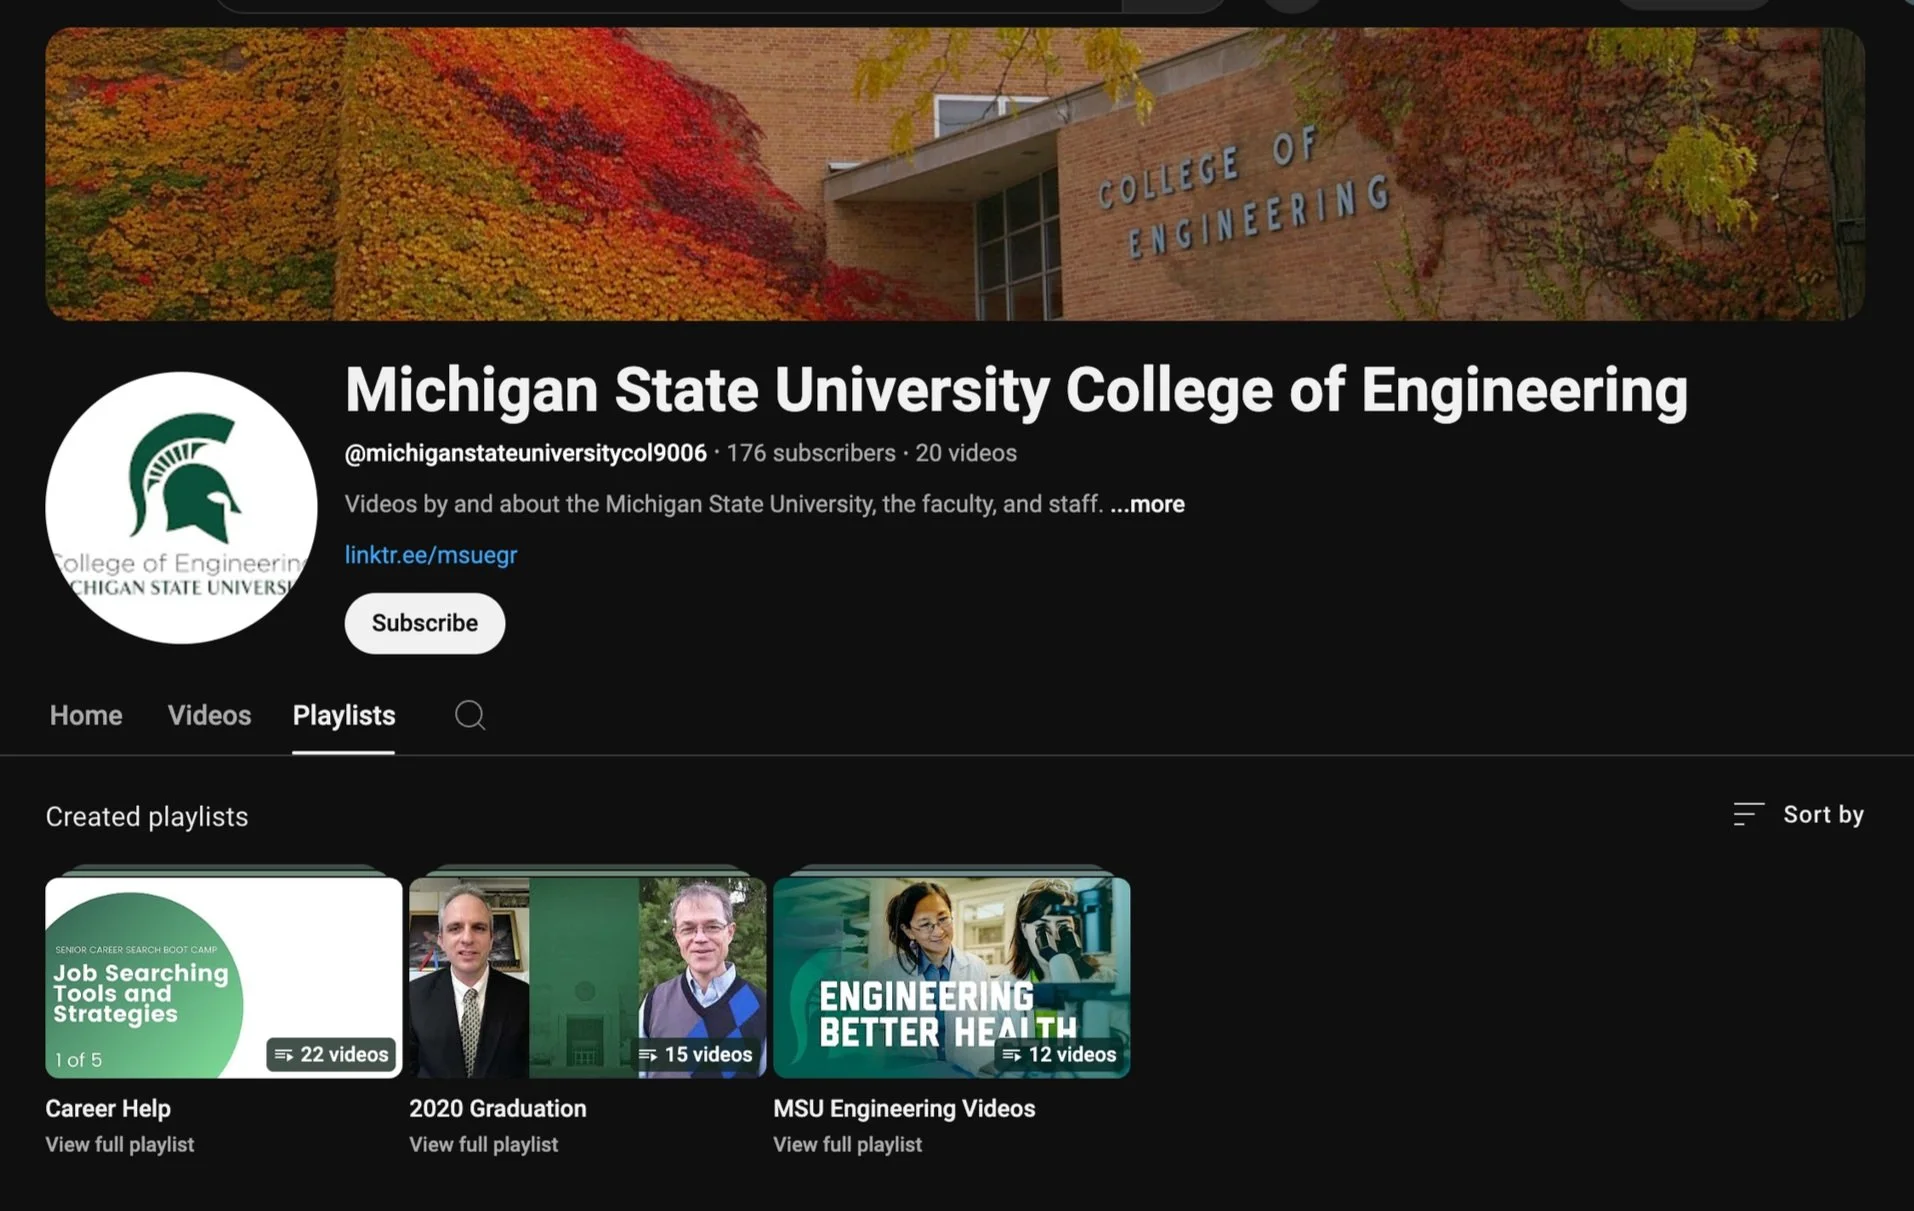Click the Career Help playlist title
The width and height of the screenshot is (1914, 1211).
(x=108, y=1108)
